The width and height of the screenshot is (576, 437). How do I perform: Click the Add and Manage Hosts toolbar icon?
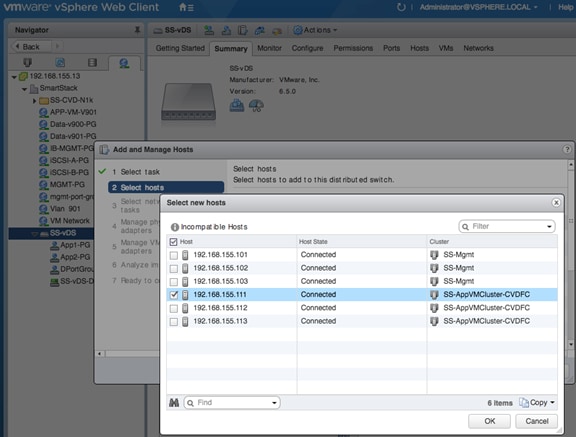point(243,30)
